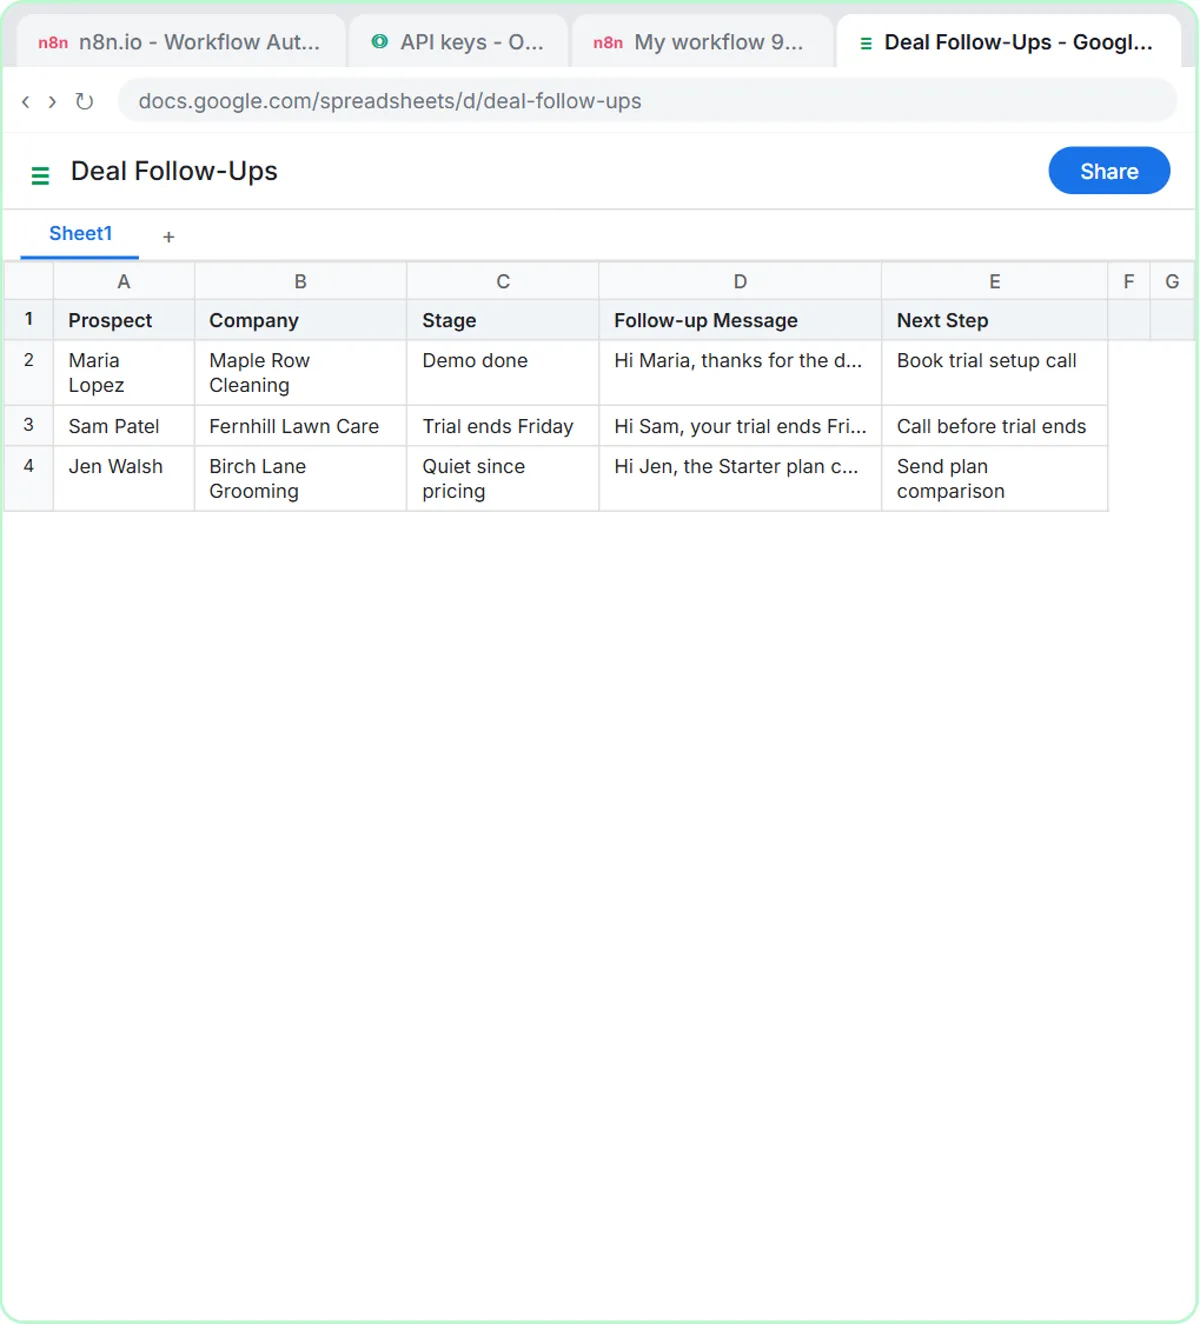This screenshot has width=1200, height=1324.
Task: Reload the page with refresh icon
Action: click(x=84, y=101)
